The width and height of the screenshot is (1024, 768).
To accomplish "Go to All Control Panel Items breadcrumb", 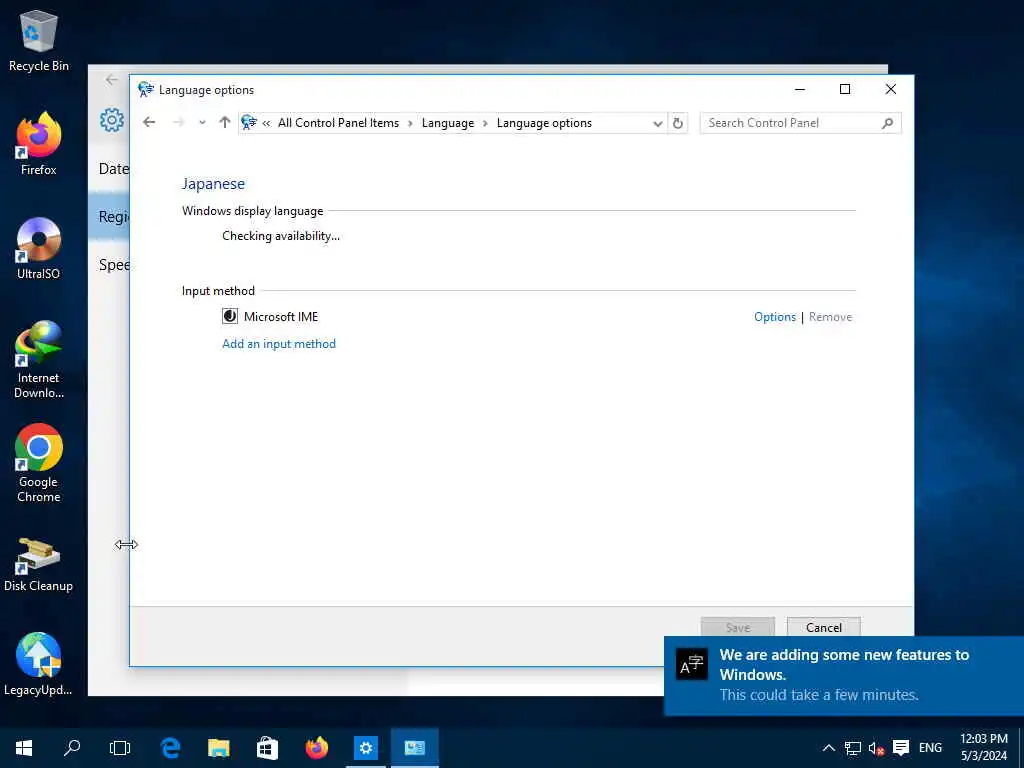I will (338, 123).
